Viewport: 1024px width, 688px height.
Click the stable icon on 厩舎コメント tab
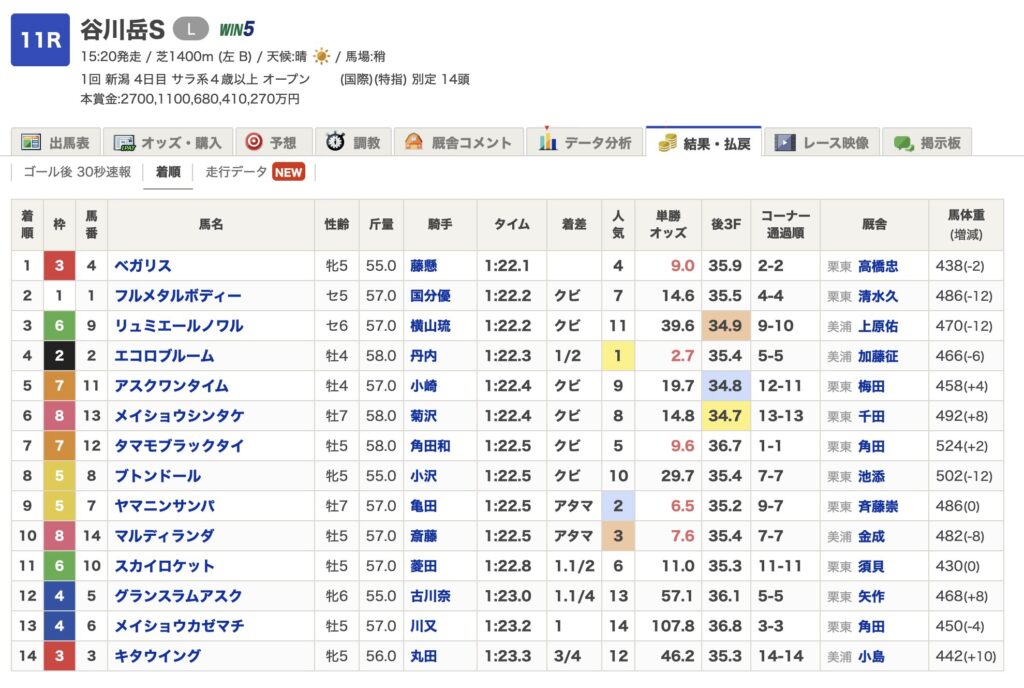point(413,142)
